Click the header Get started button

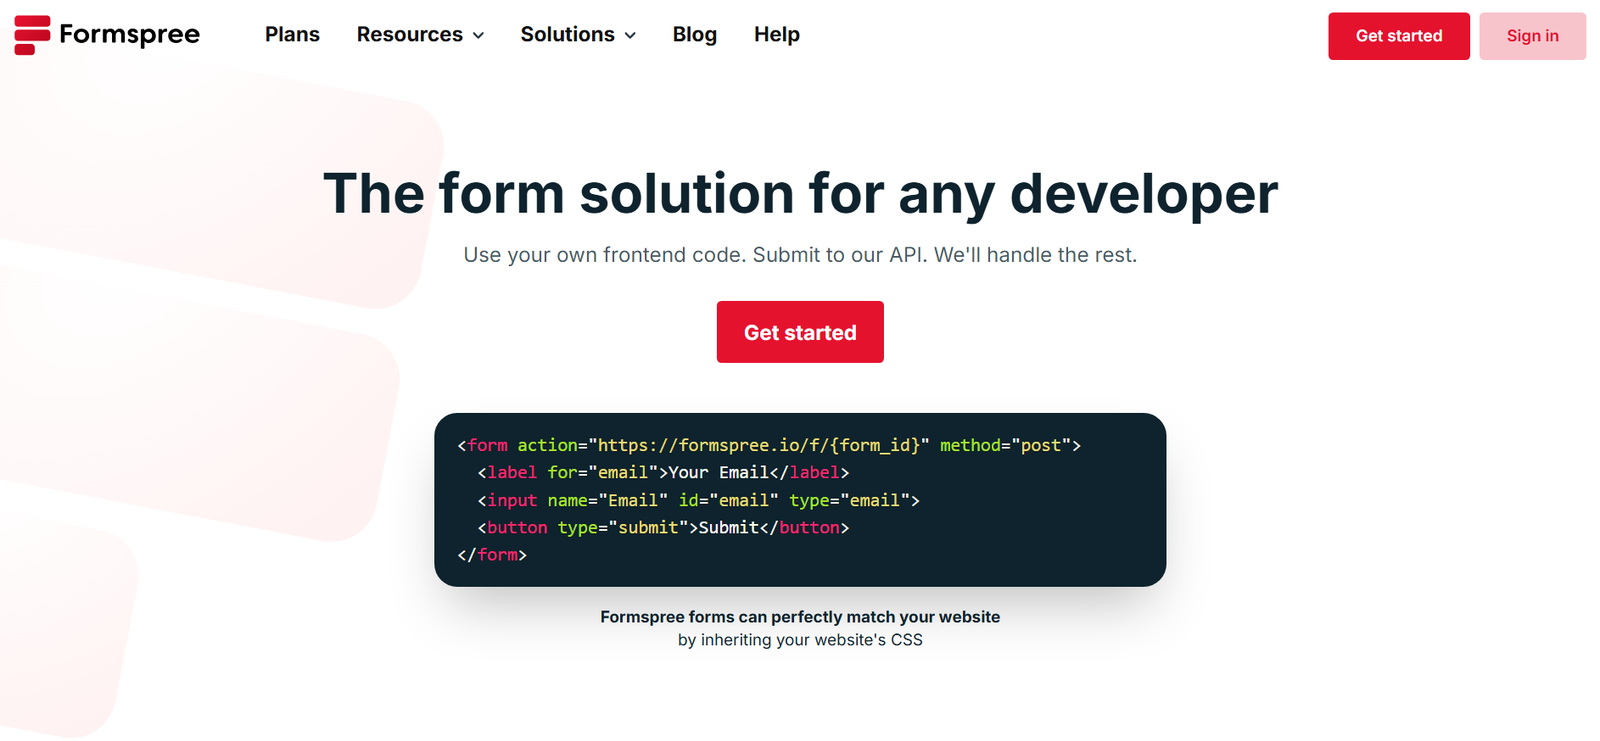(1398, 36)
